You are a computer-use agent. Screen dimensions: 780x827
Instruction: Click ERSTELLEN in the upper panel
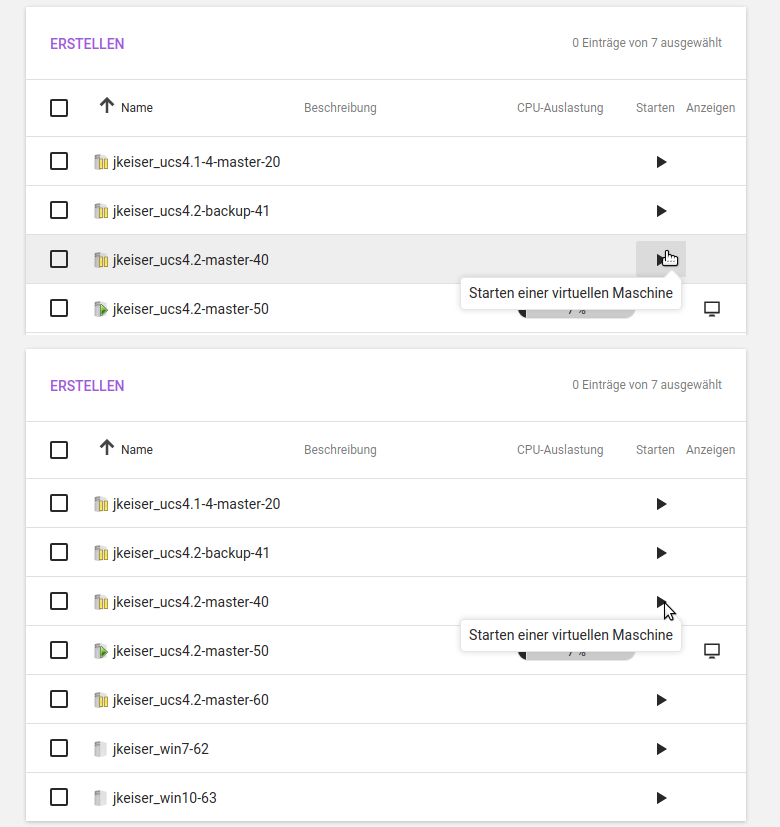(87, 44)
